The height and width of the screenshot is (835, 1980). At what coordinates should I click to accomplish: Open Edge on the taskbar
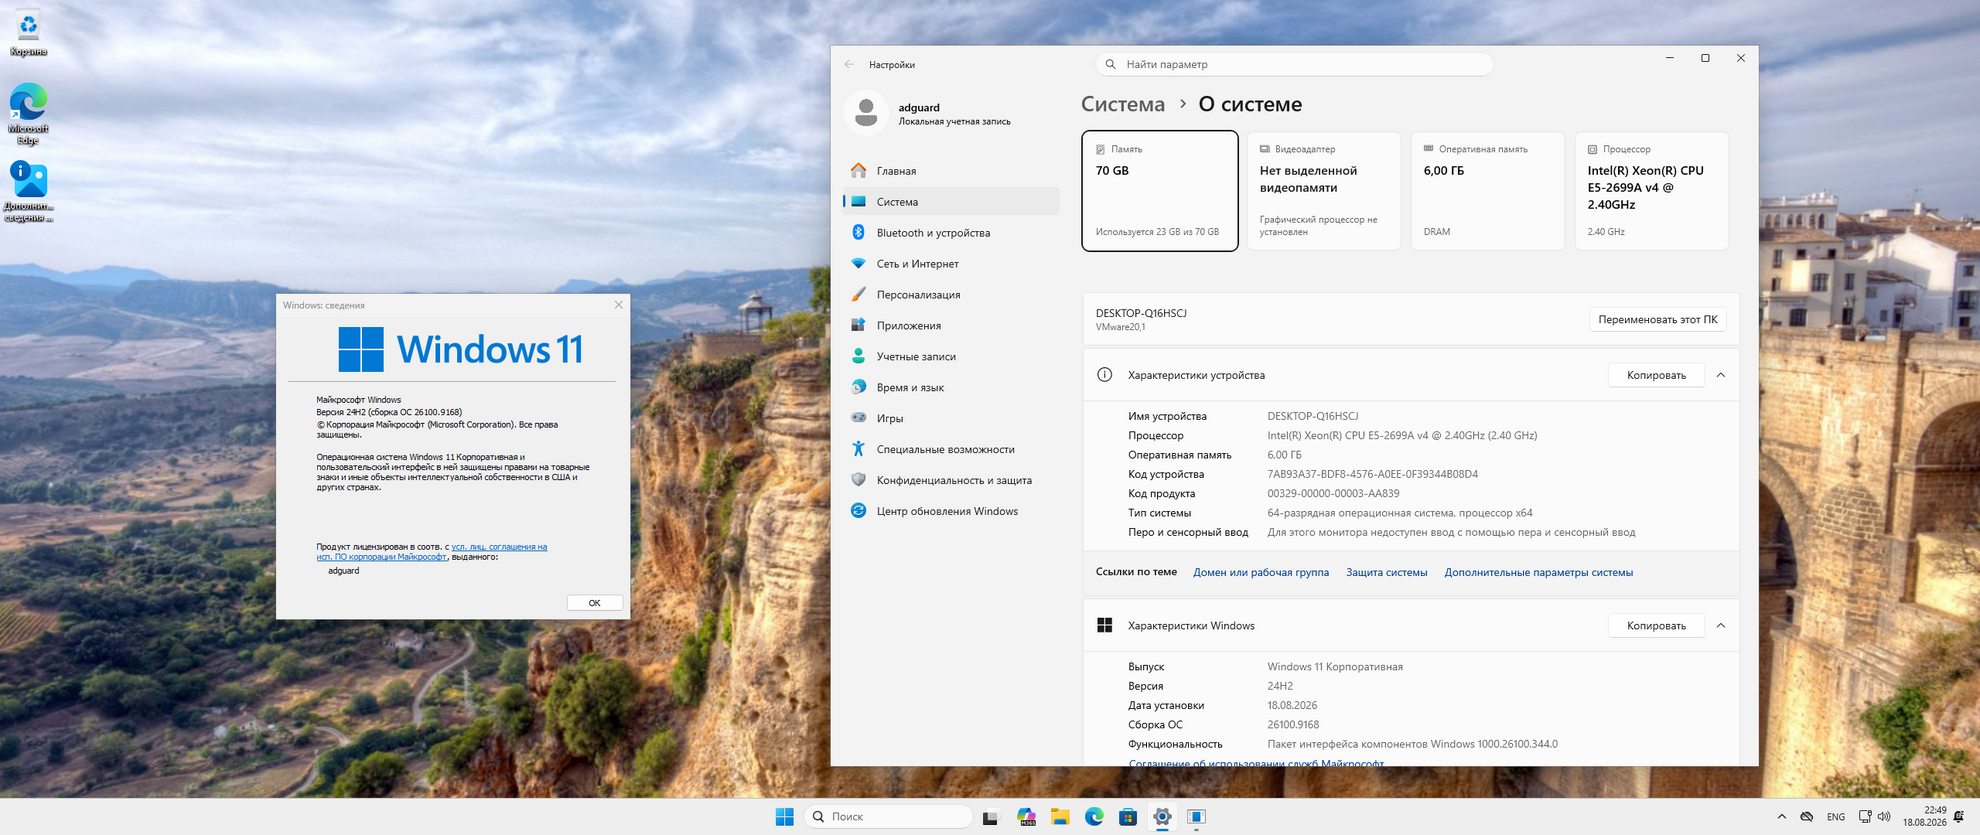tap(1094, 817)
